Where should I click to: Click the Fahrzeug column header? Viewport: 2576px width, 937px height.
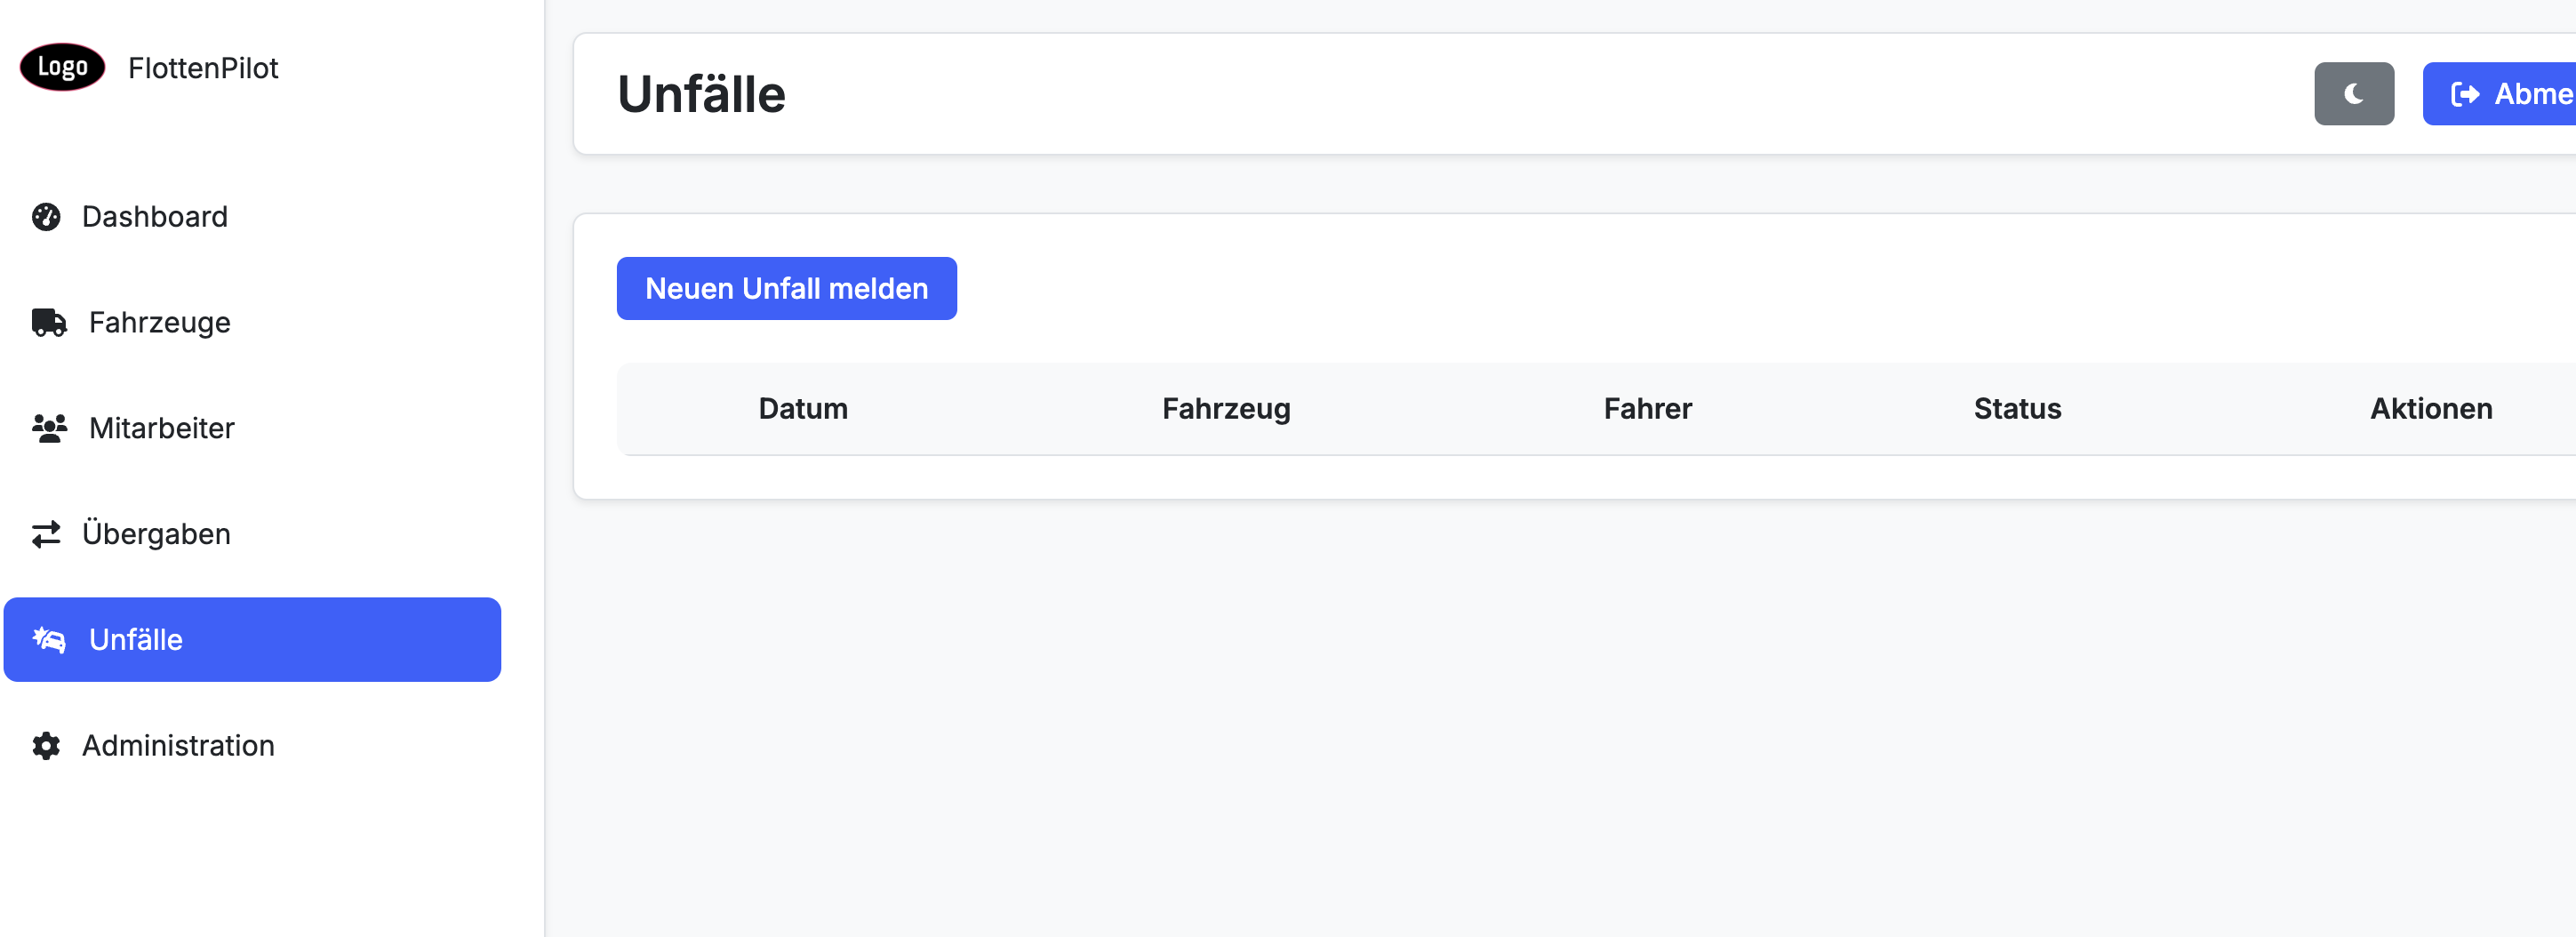point(1225,408)
